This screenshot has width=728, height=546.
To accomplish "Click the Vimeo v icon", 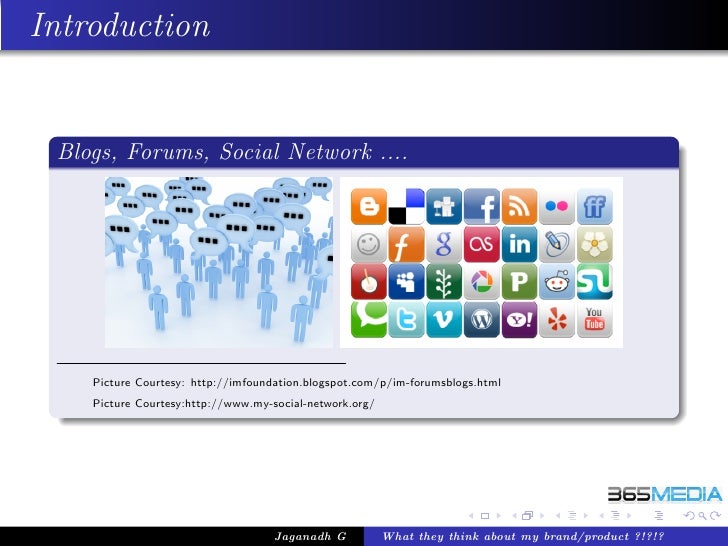I will click(x=444, y=319).
